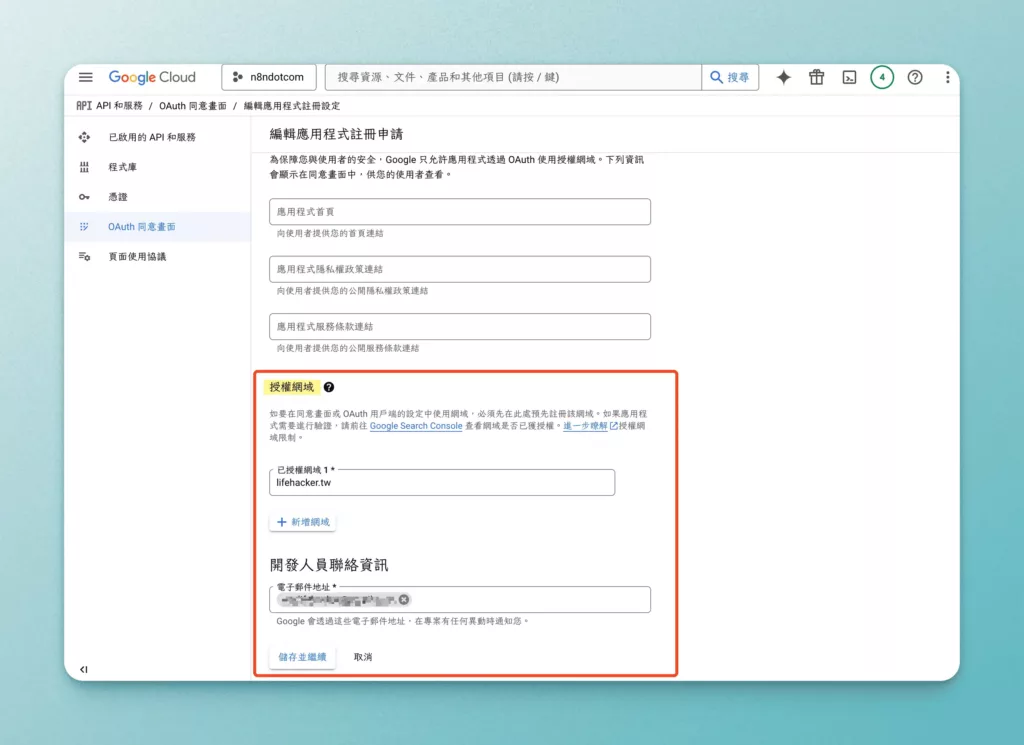
Task: Open the gift free trial icon
Action: 816,77
